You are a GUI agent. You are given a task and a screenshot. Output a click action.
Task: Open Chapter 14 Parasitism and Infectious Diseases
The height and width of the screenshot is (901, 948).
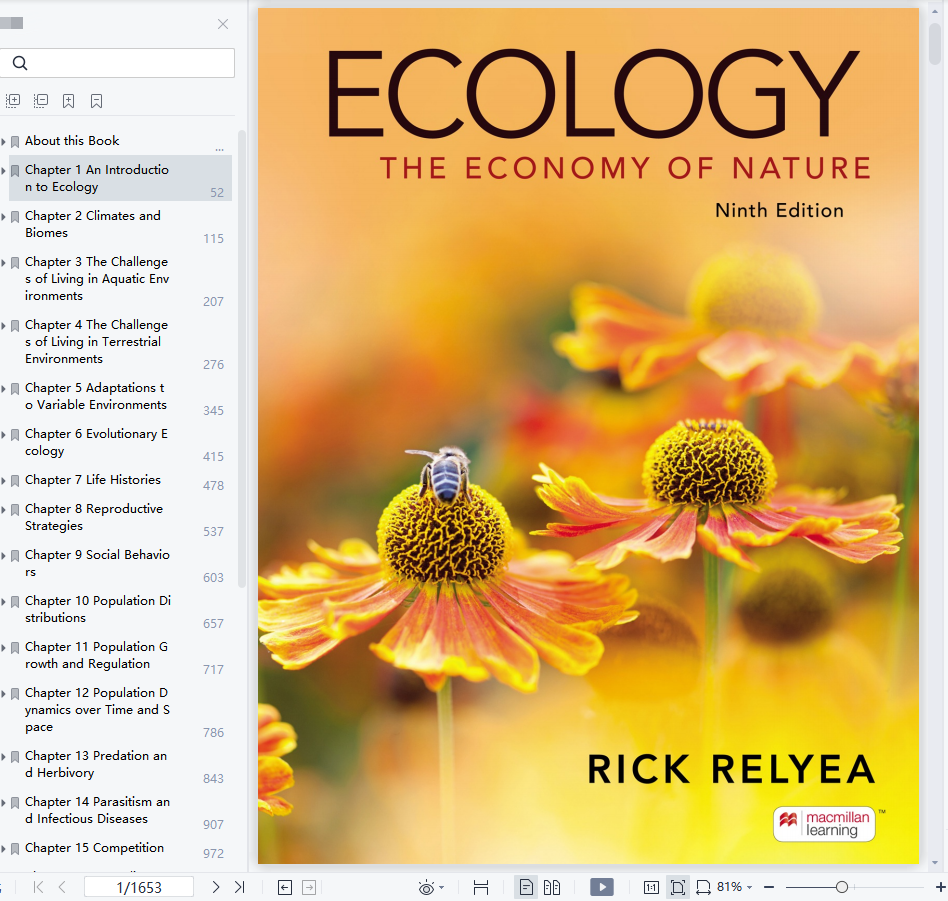[97, 810]
